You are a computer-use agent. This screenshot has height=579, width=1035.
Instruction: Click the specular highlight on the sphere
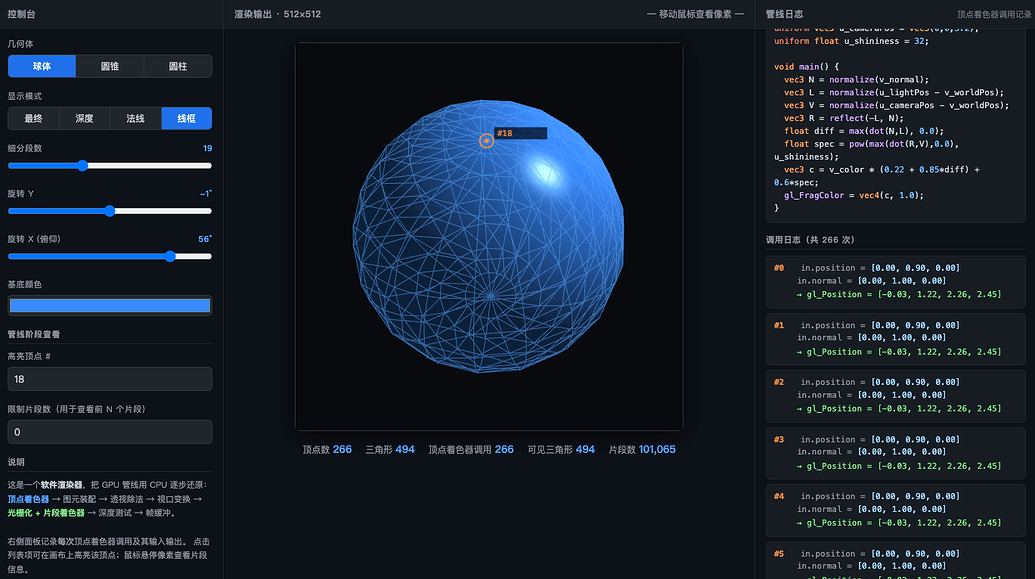tap(545, 173)
